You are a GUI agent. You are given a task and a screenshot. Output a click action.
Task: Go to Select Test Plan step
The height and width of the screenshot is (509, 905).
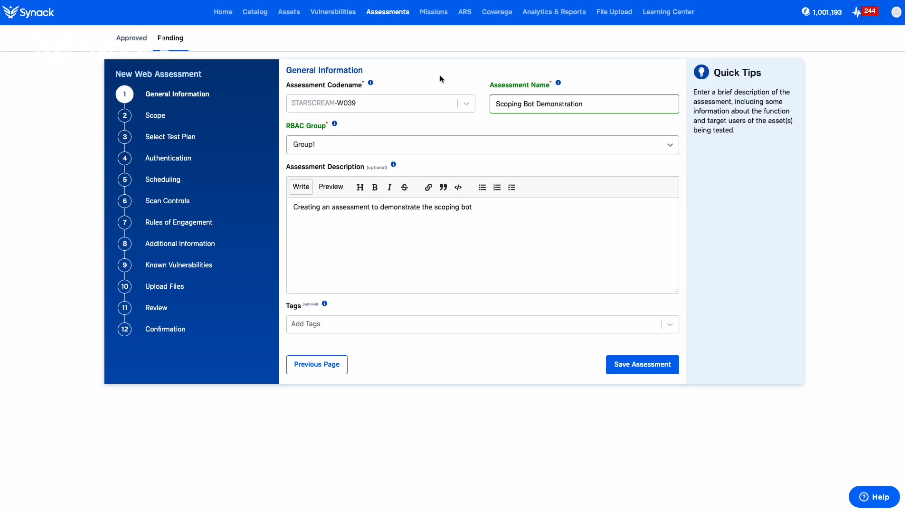(170, 137)
